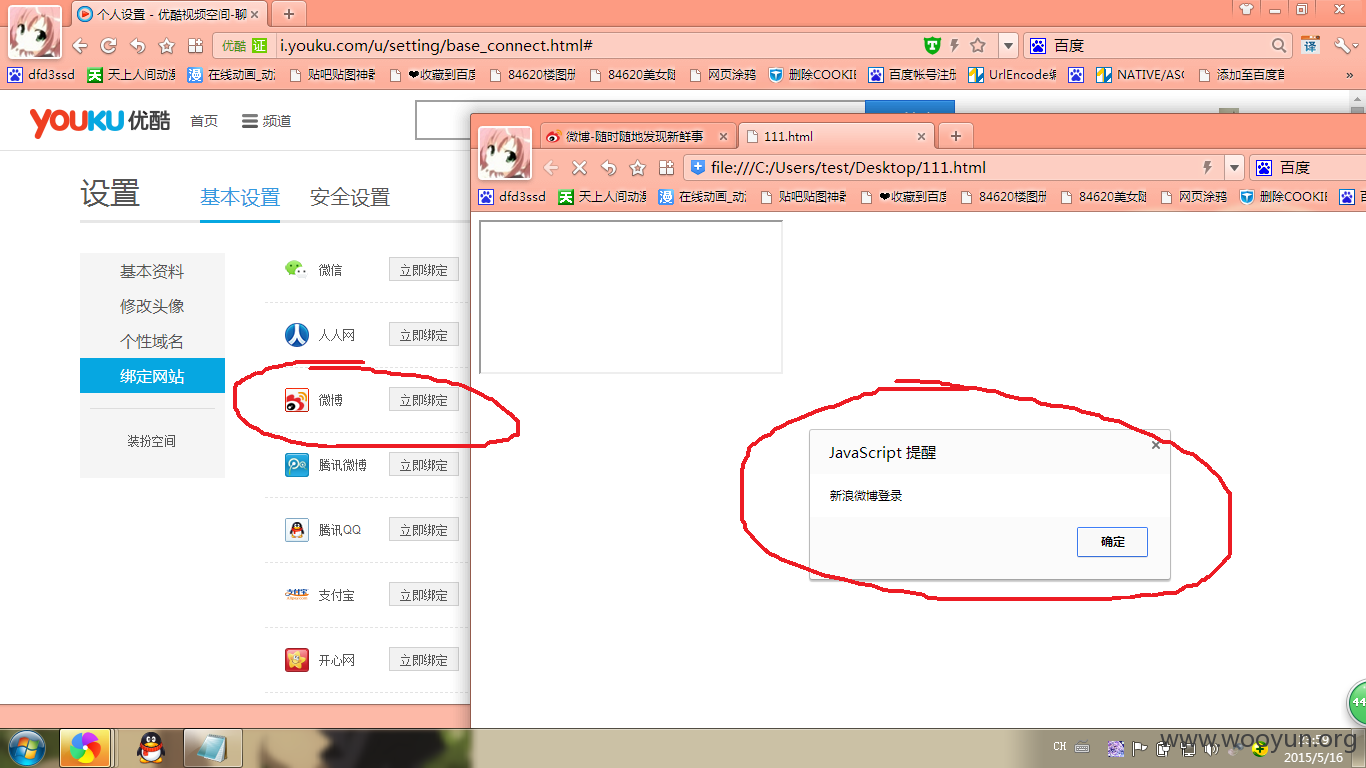Viewport: 1366px width, 768px height.
Task: Open notepad app in taskbar
Action: pos(213,748)
